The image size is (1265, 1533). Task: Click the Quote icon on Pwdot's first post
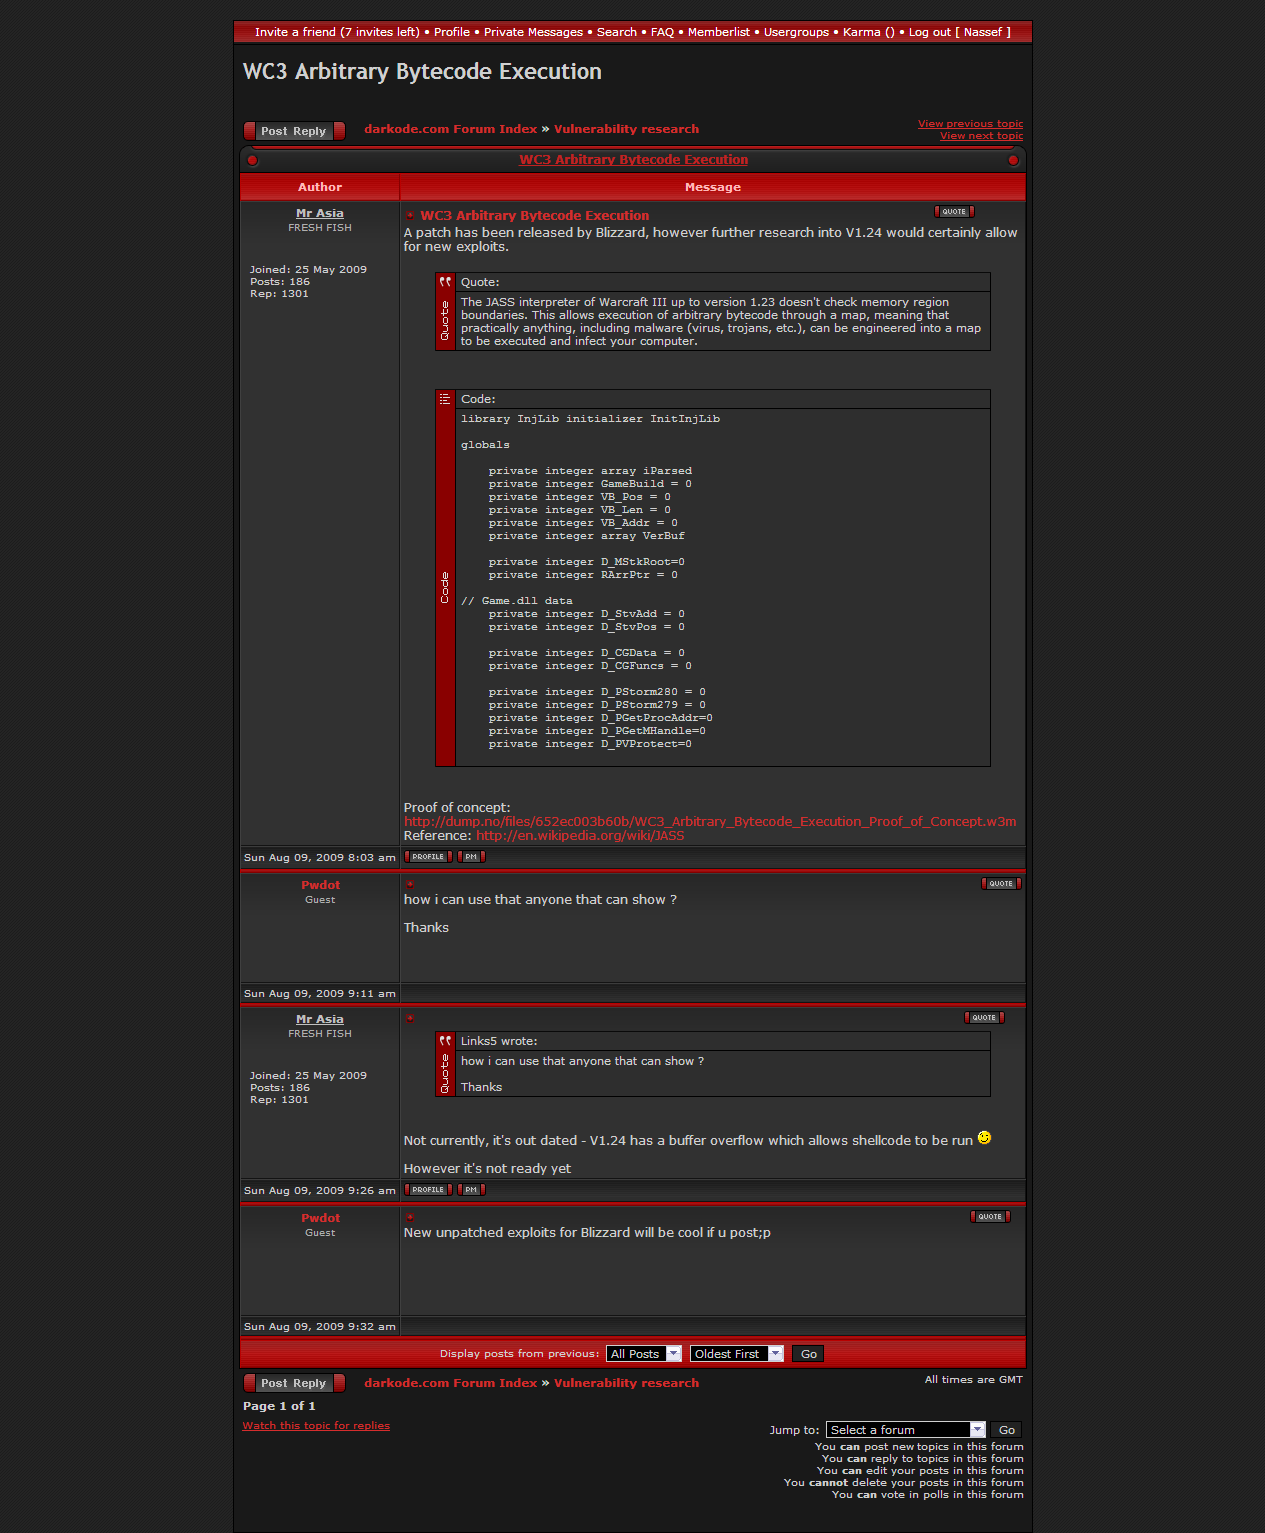(1001, 884)
